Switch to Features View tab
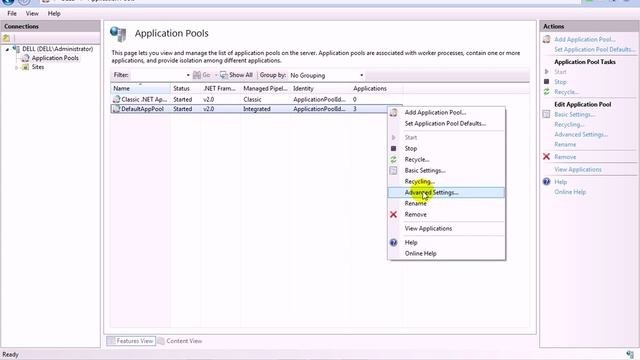Viewport: 640px width, 360px height. 131,341
